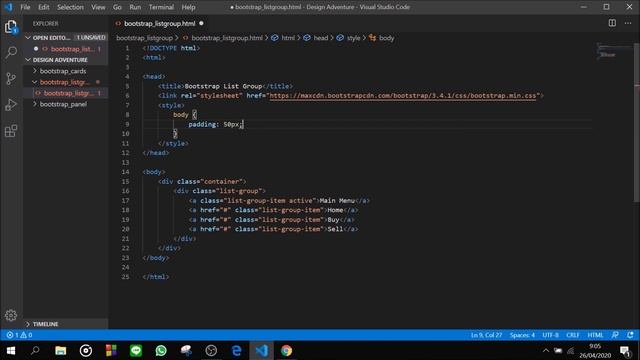Open Windows Action Center notifications

(x=624, y=351)
